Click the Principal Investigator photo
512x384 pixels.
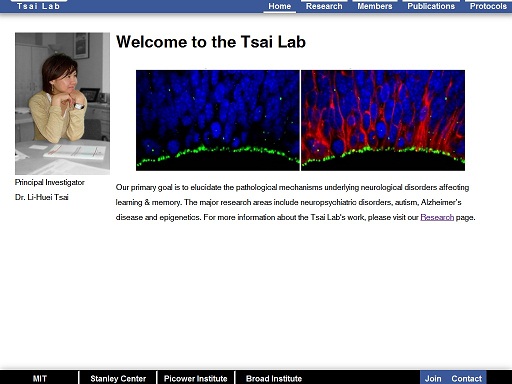click(62, 103)
